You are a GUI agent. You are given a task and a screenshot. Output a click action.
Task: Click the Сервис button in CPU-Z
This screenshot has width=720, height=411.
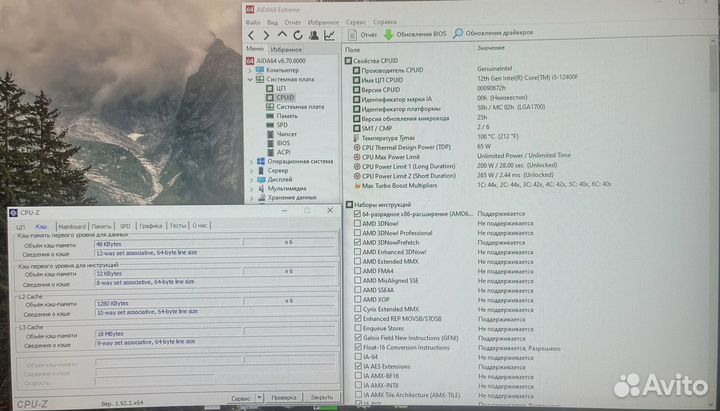(x=241, y=398)
